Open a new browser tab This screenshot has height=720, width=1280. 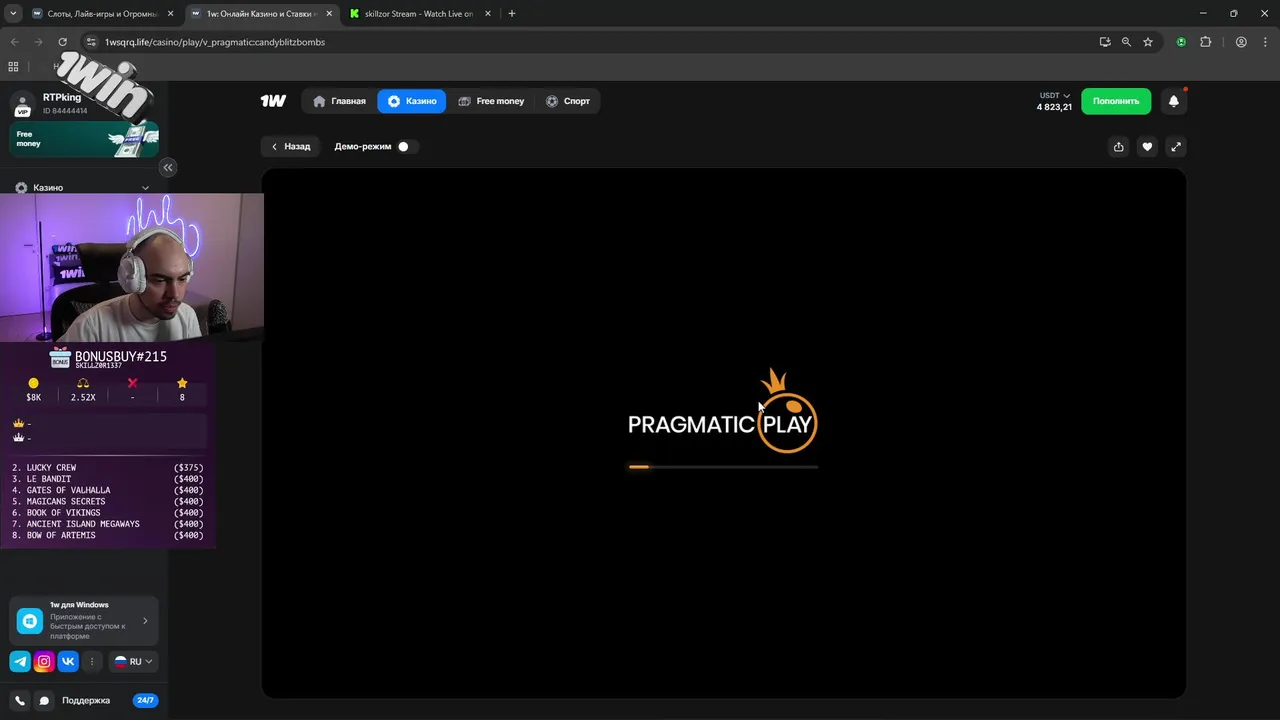512,13
